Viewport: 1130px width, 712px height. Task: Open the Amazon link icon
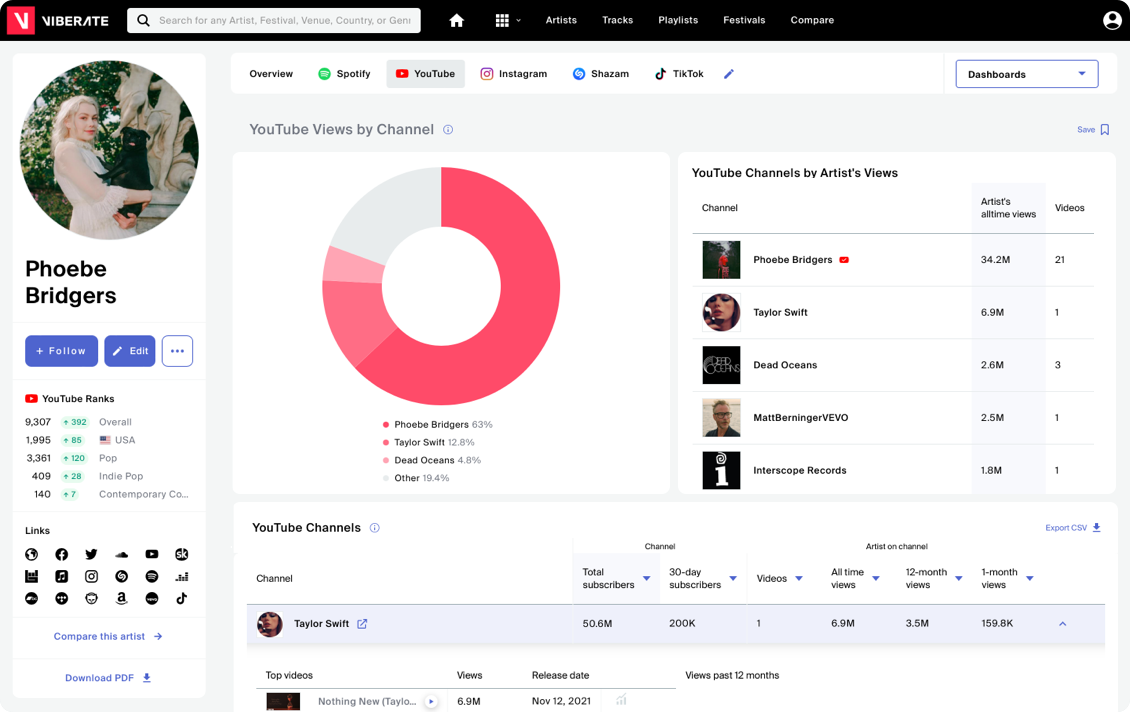click(122, 598)
